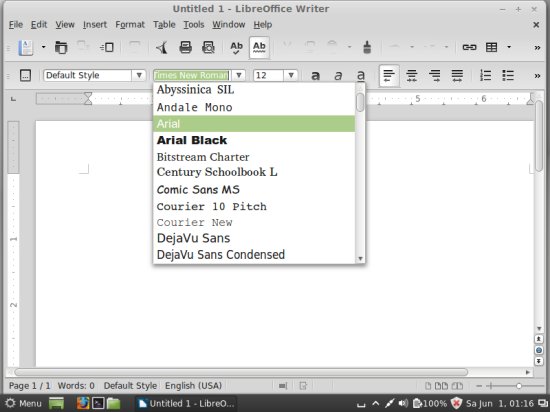
Task: Open the Format menu
Action: click(130, 25)
